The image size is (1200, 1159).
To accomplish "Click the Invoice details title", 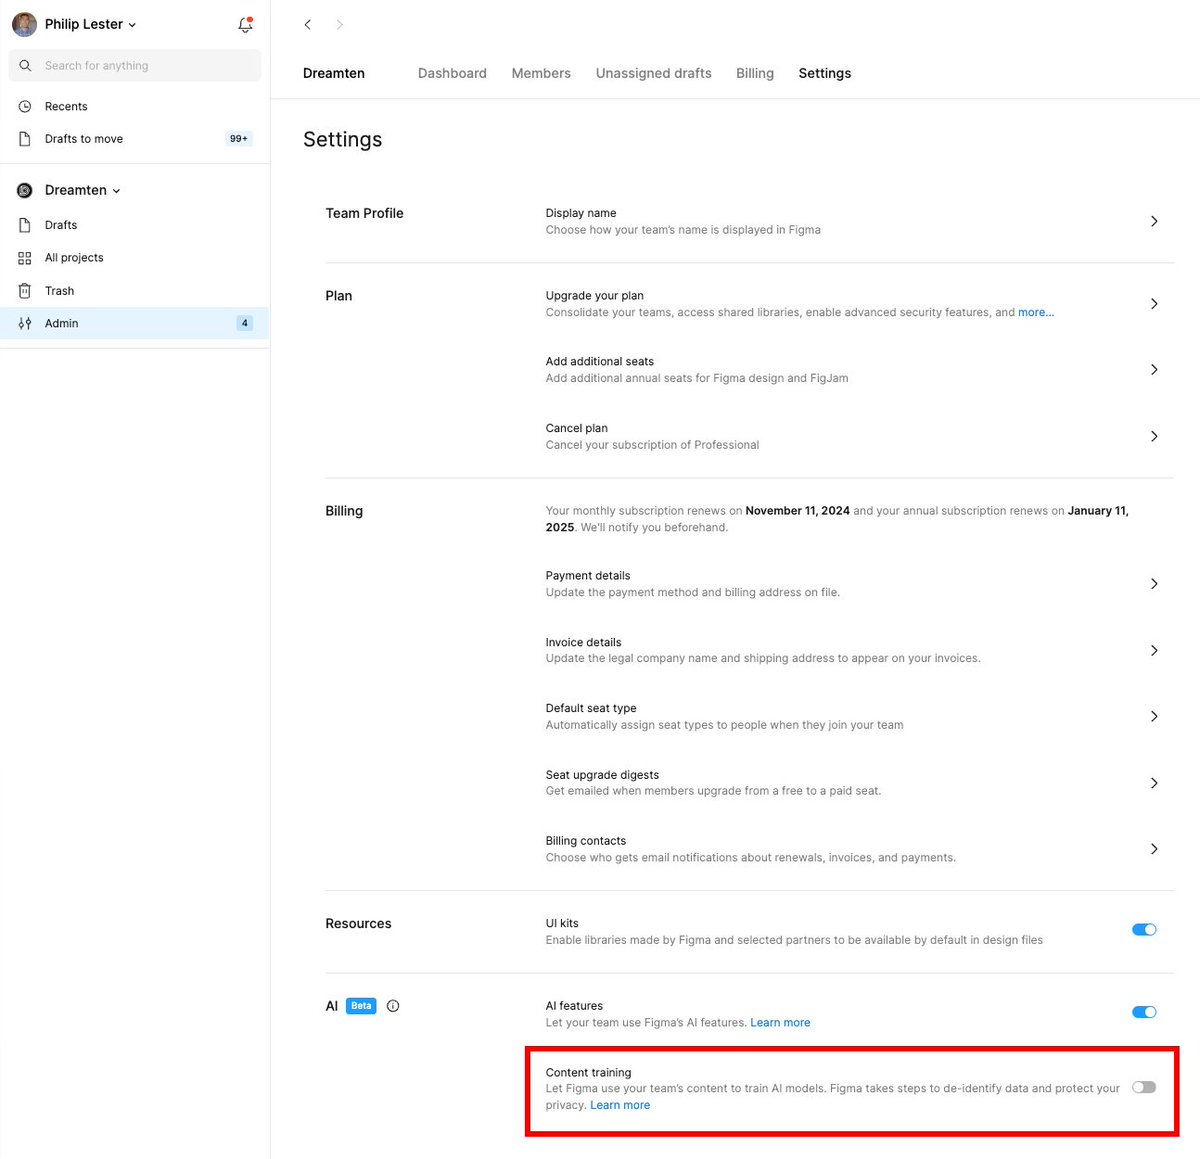I will pos(584,642).
